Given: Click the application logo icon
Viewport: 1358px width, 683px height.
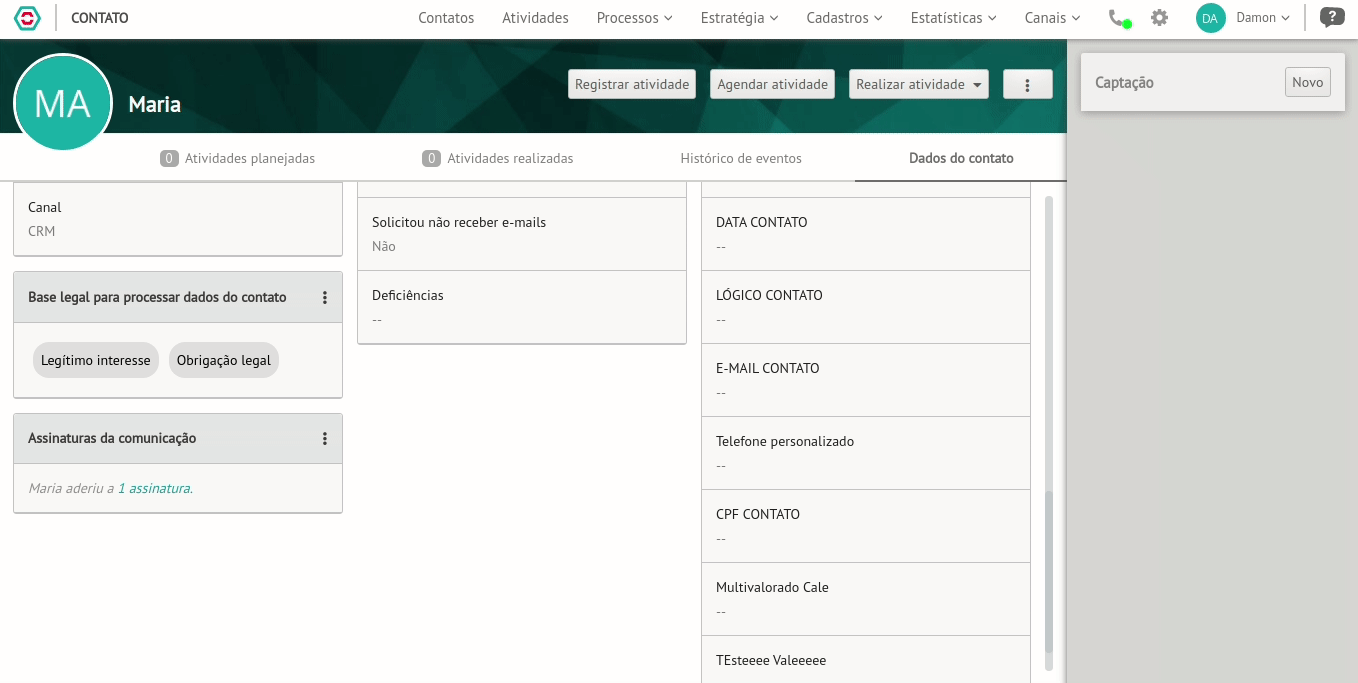Looking at the screenshot, I should (x=28, y=18).
